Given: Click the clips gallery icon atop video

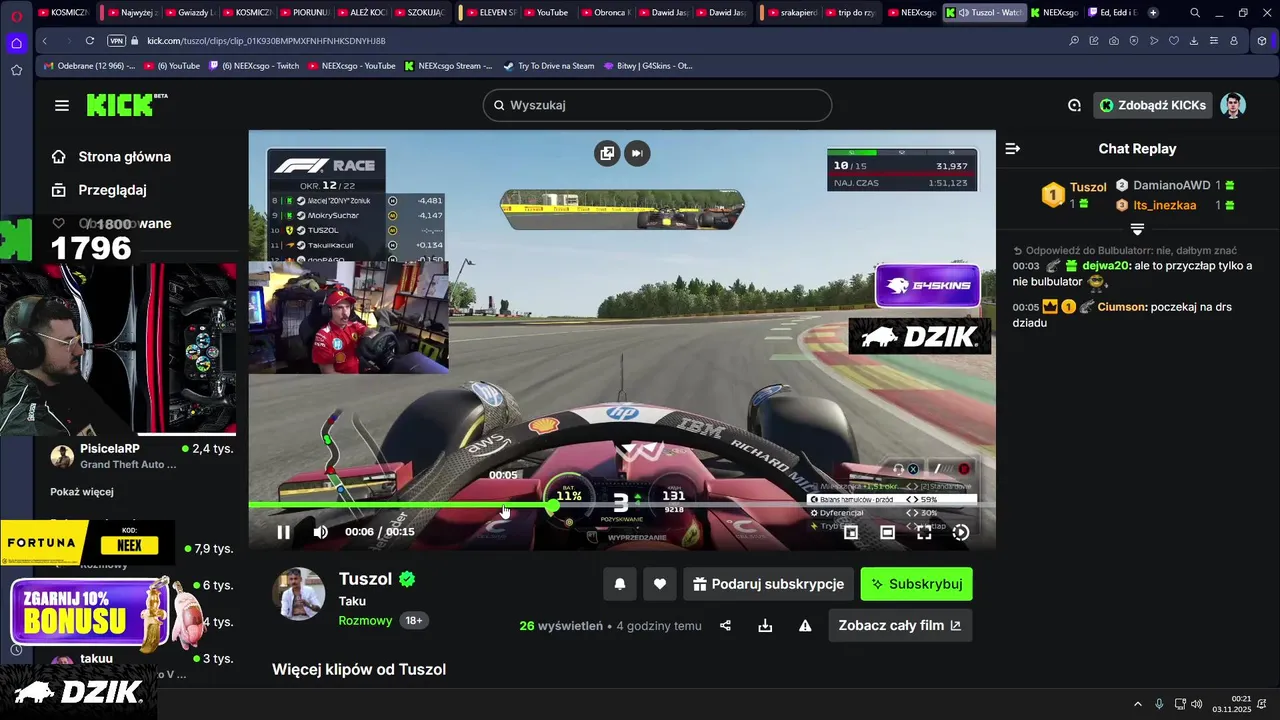Looking at the screenshot, I should coord(607,153).
